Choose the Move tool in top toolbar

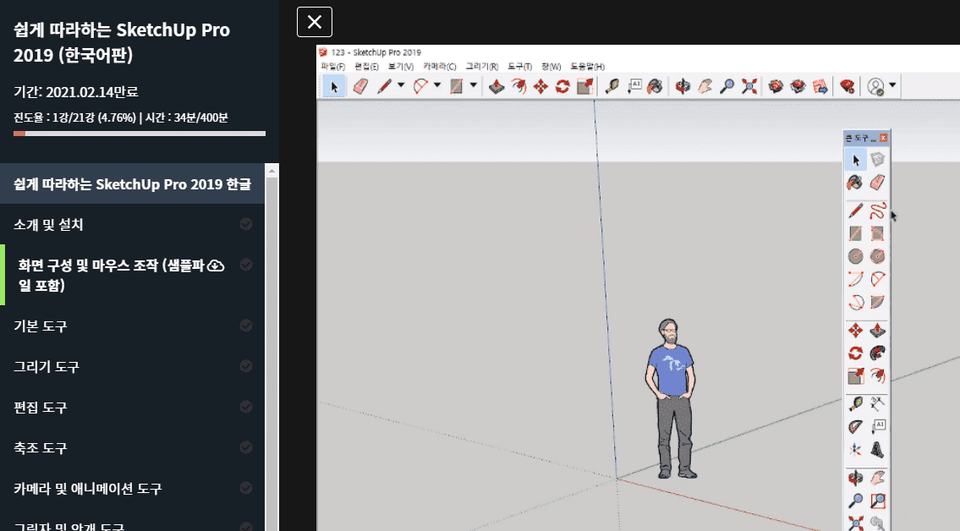click(541, 86)
